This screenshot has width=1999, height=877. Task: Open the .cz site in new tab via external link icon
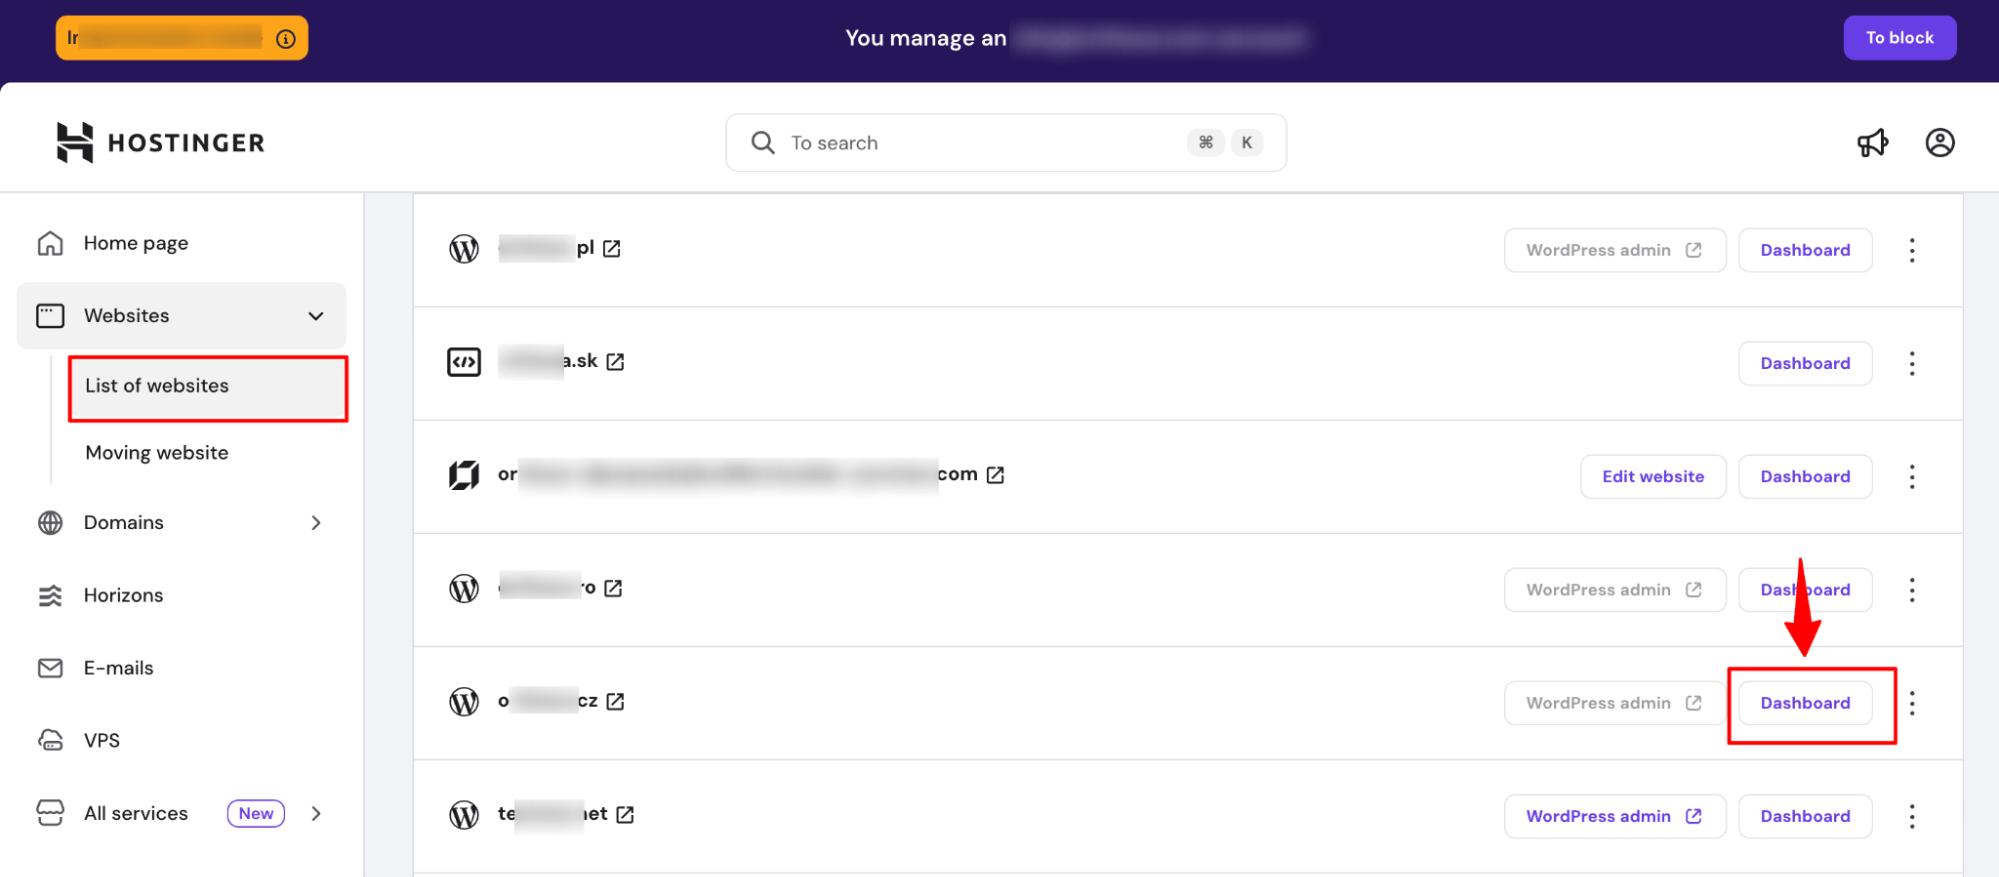616,701
